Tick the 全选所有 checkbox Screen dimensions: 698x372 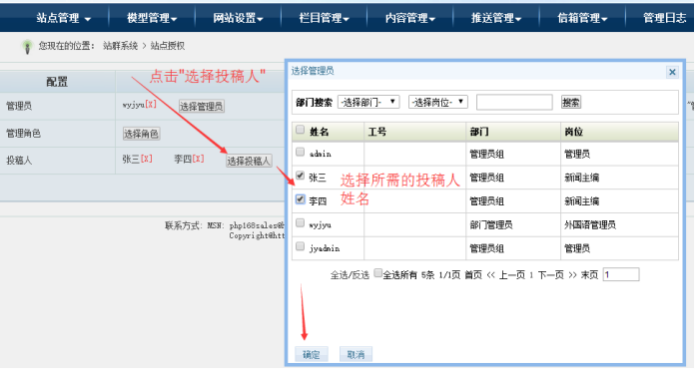coord(378,273)
